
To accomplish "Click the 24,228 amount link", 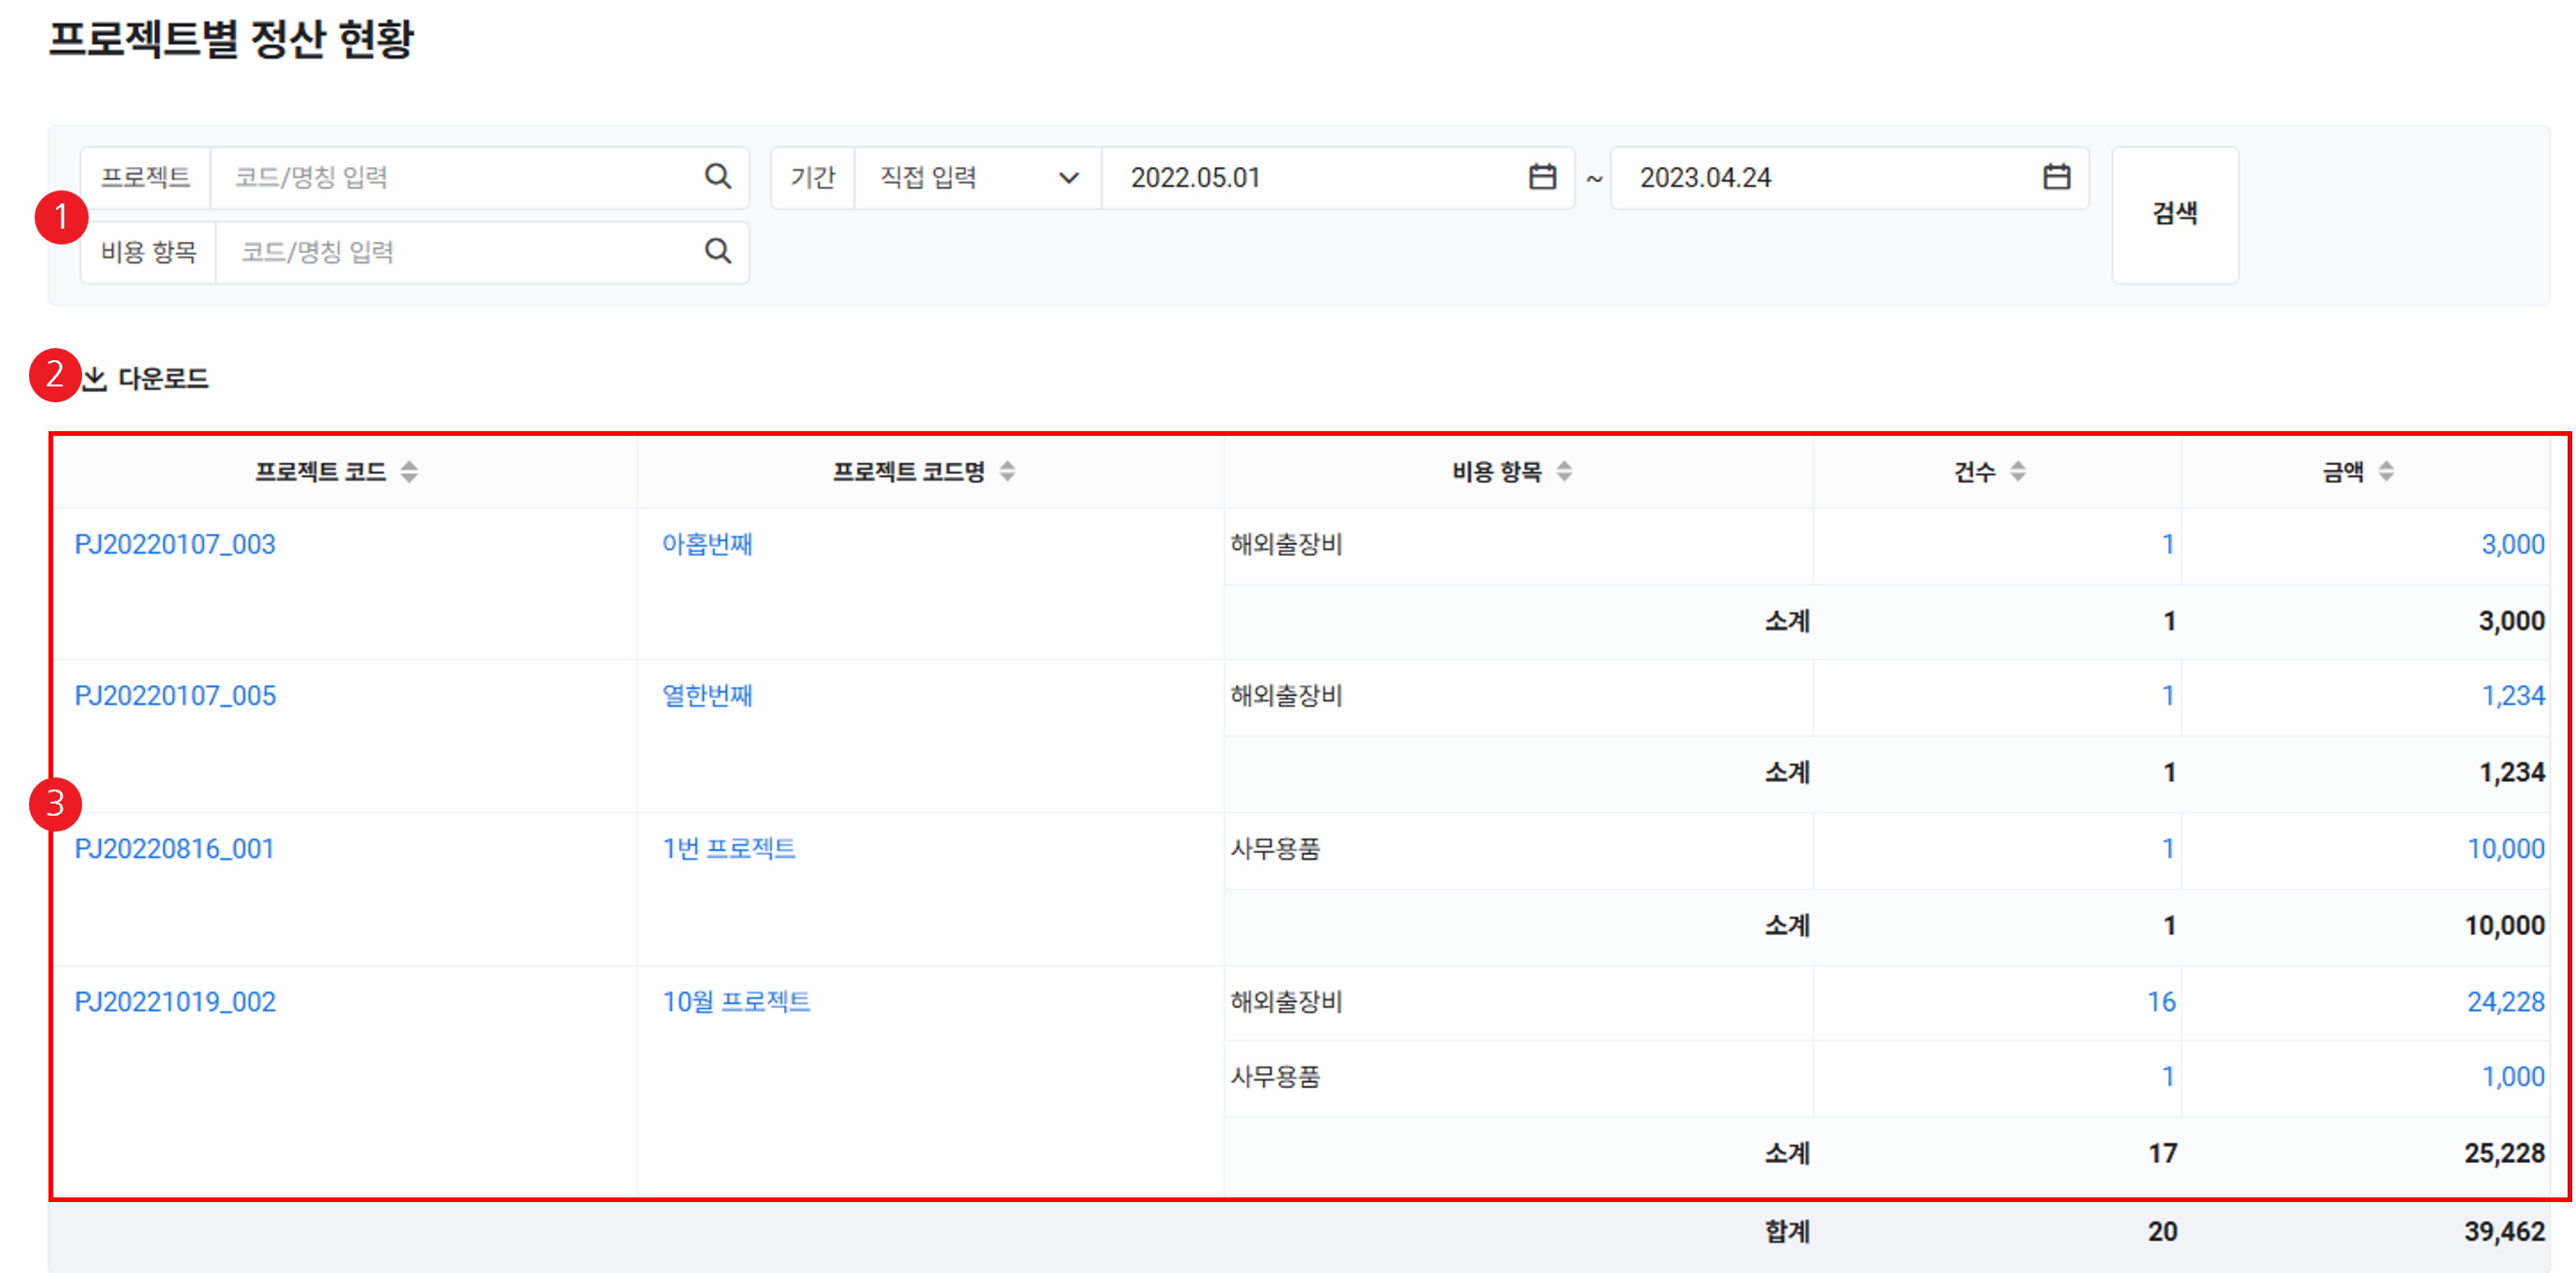I will pyautogui.click(x=2505, y=1002).
